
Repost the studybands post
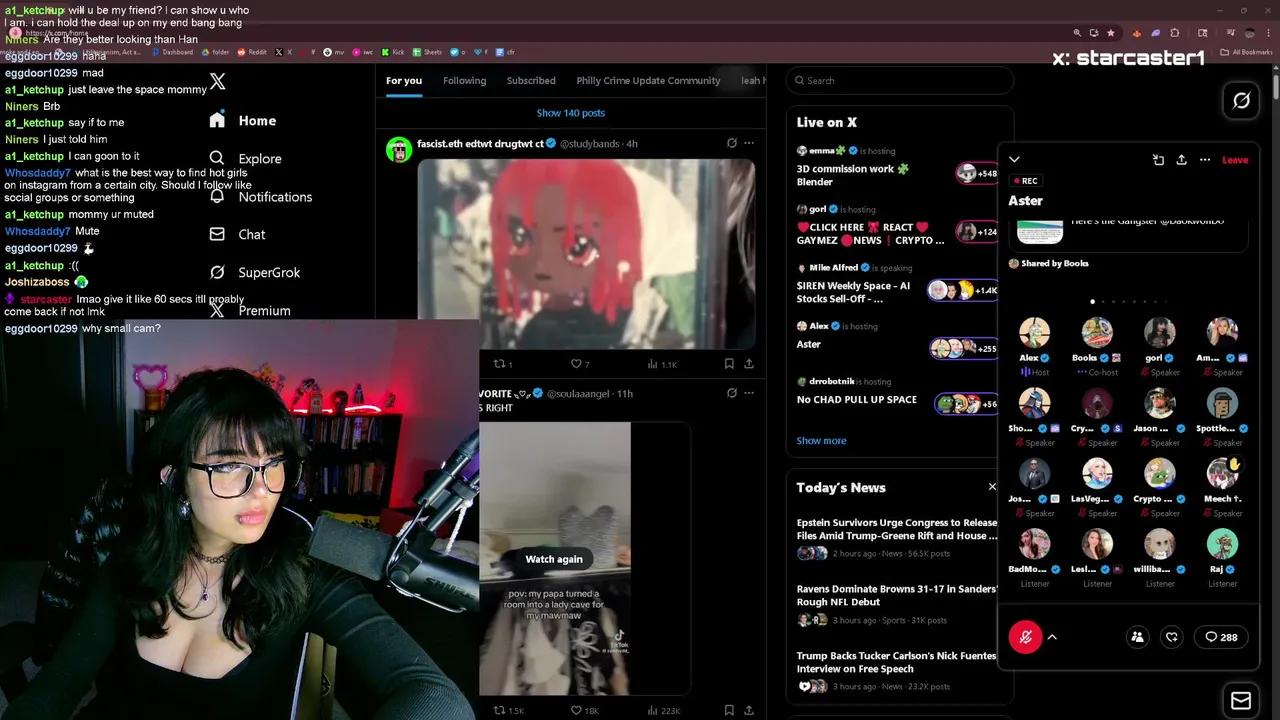click(x=503, y=364)
